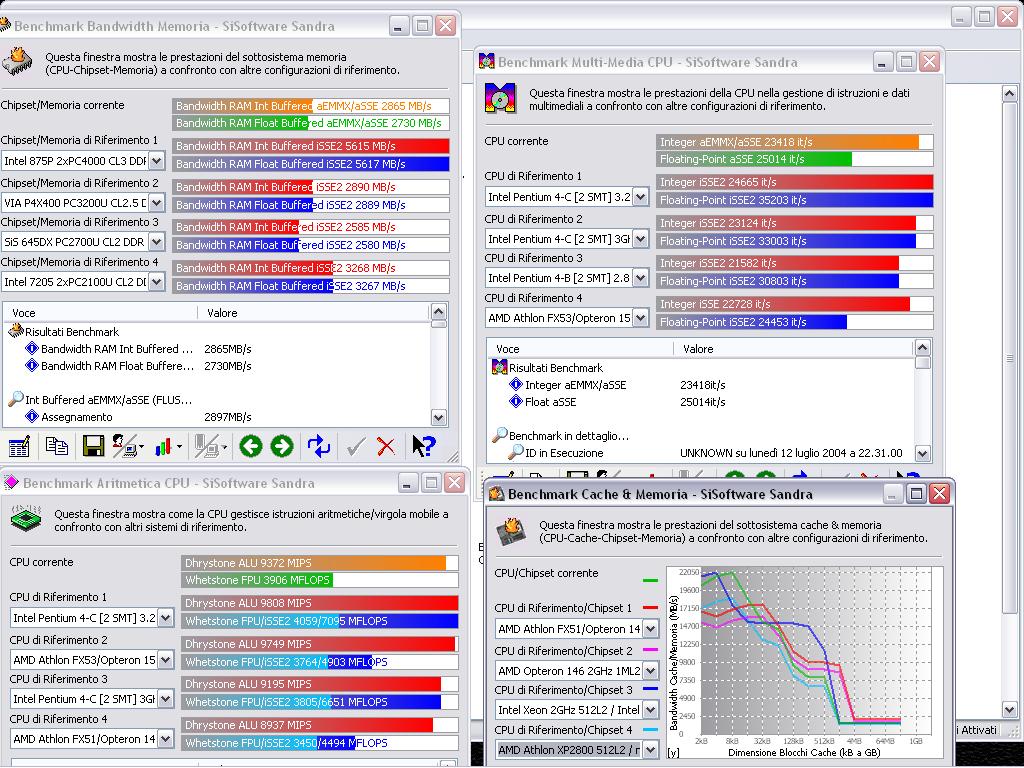
Task: Click the Multi-Media results list scroll-down arrow
Action: pos(922,453)
